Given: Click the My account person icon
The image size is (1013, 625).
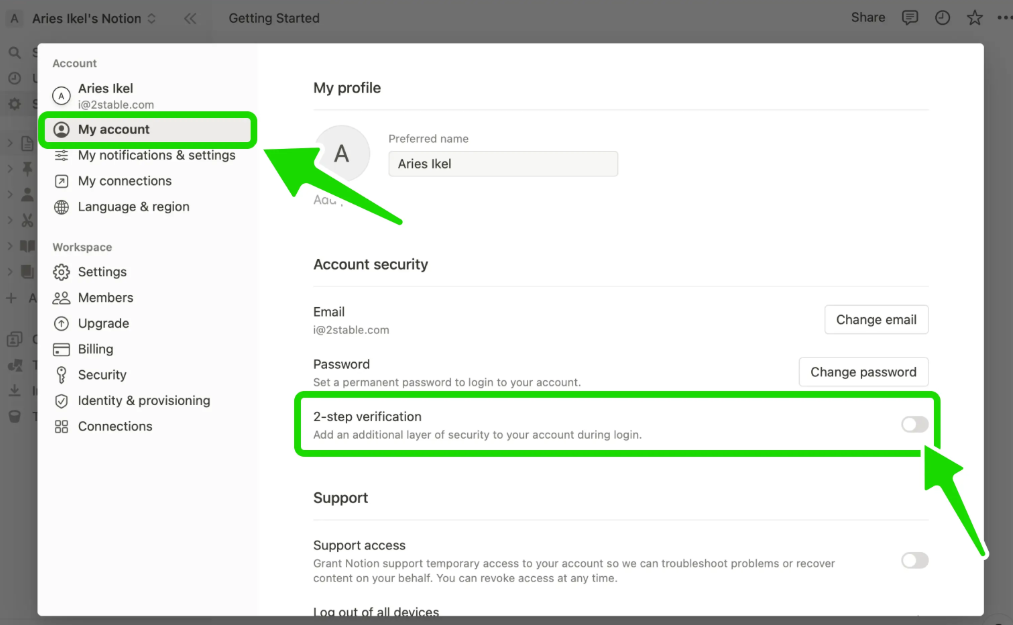Looking at the screenshot, I should pos(61,130).
